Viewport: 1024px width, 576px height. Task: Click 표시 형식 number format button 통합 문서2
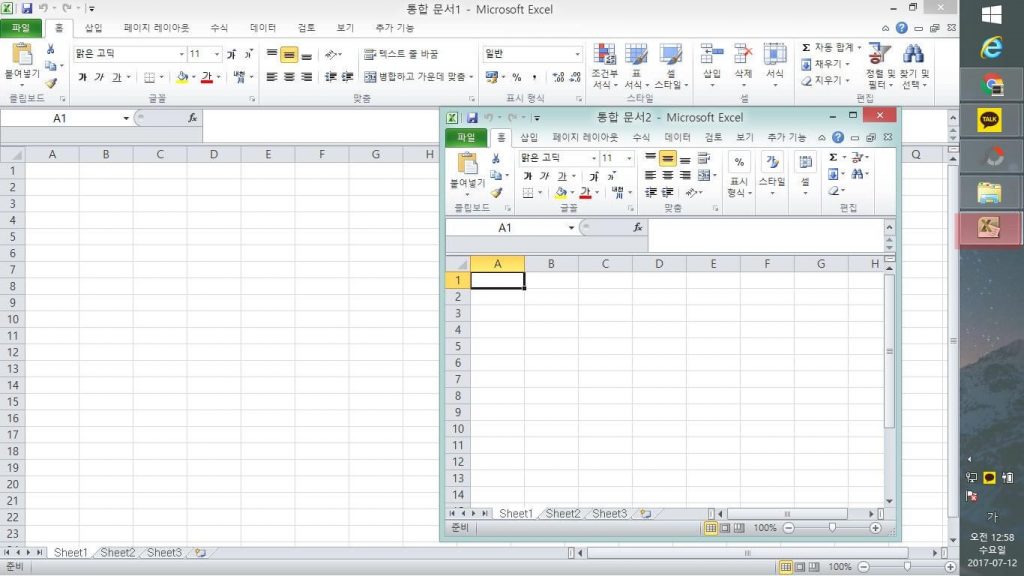click(739, 176)
